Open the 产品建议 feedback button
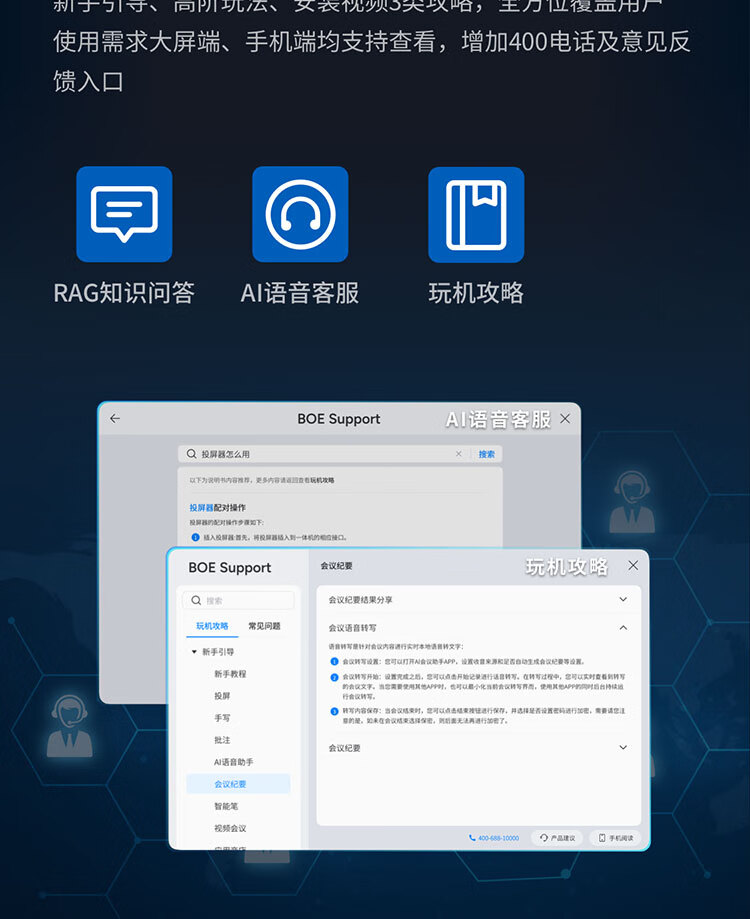Viewport: 750px width, 919px height. 557,838
